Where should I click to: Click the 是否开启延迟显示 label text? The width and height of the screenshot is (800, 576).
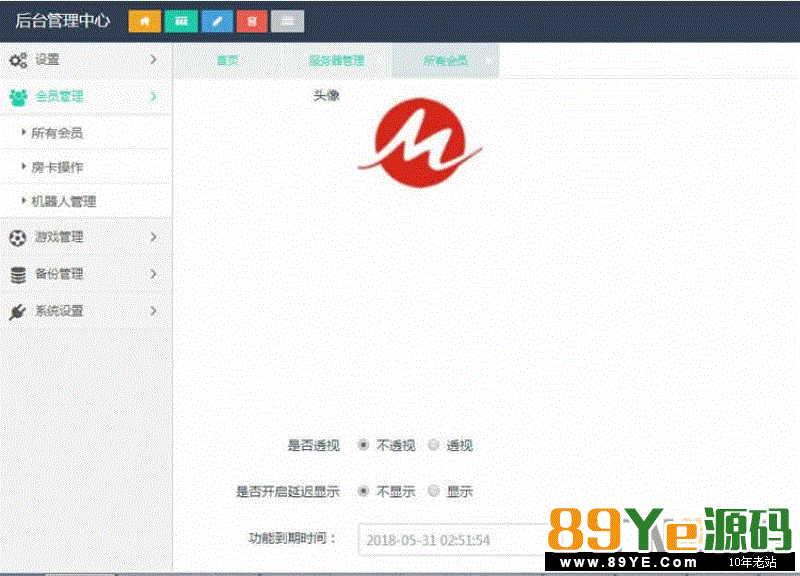pyautogui.click(x=288, y=492)
